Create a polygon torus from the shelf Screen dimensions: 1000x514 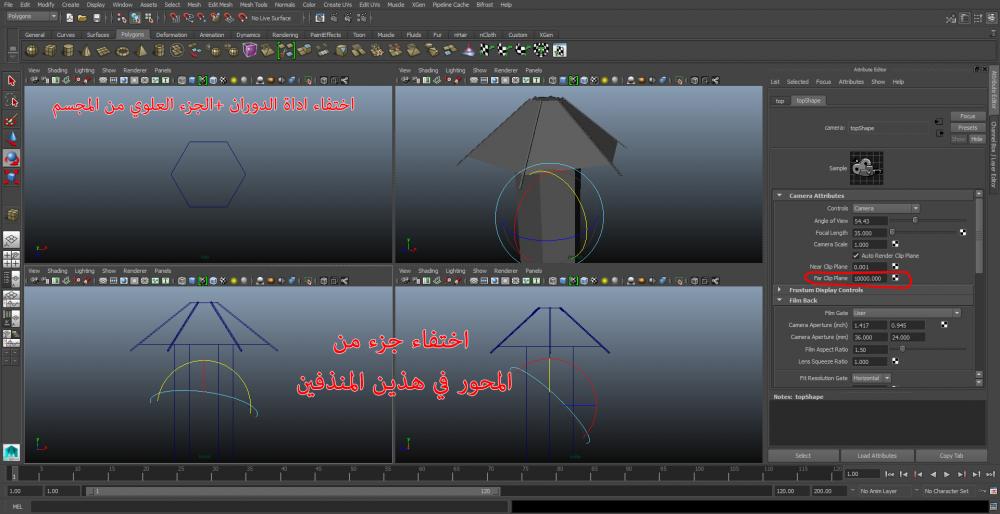coord(122,50)
